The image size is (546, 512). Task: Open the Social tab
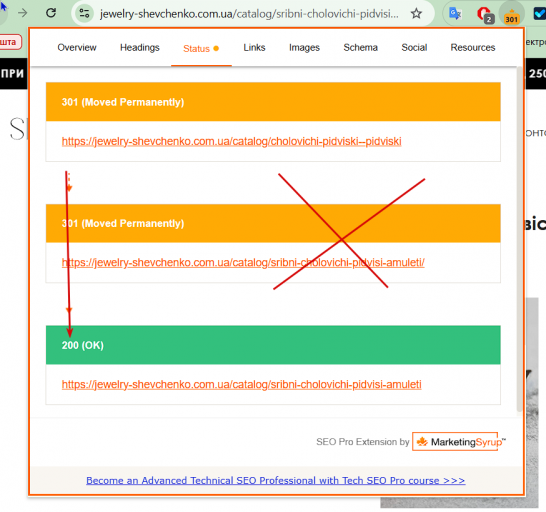click(414, 47)
